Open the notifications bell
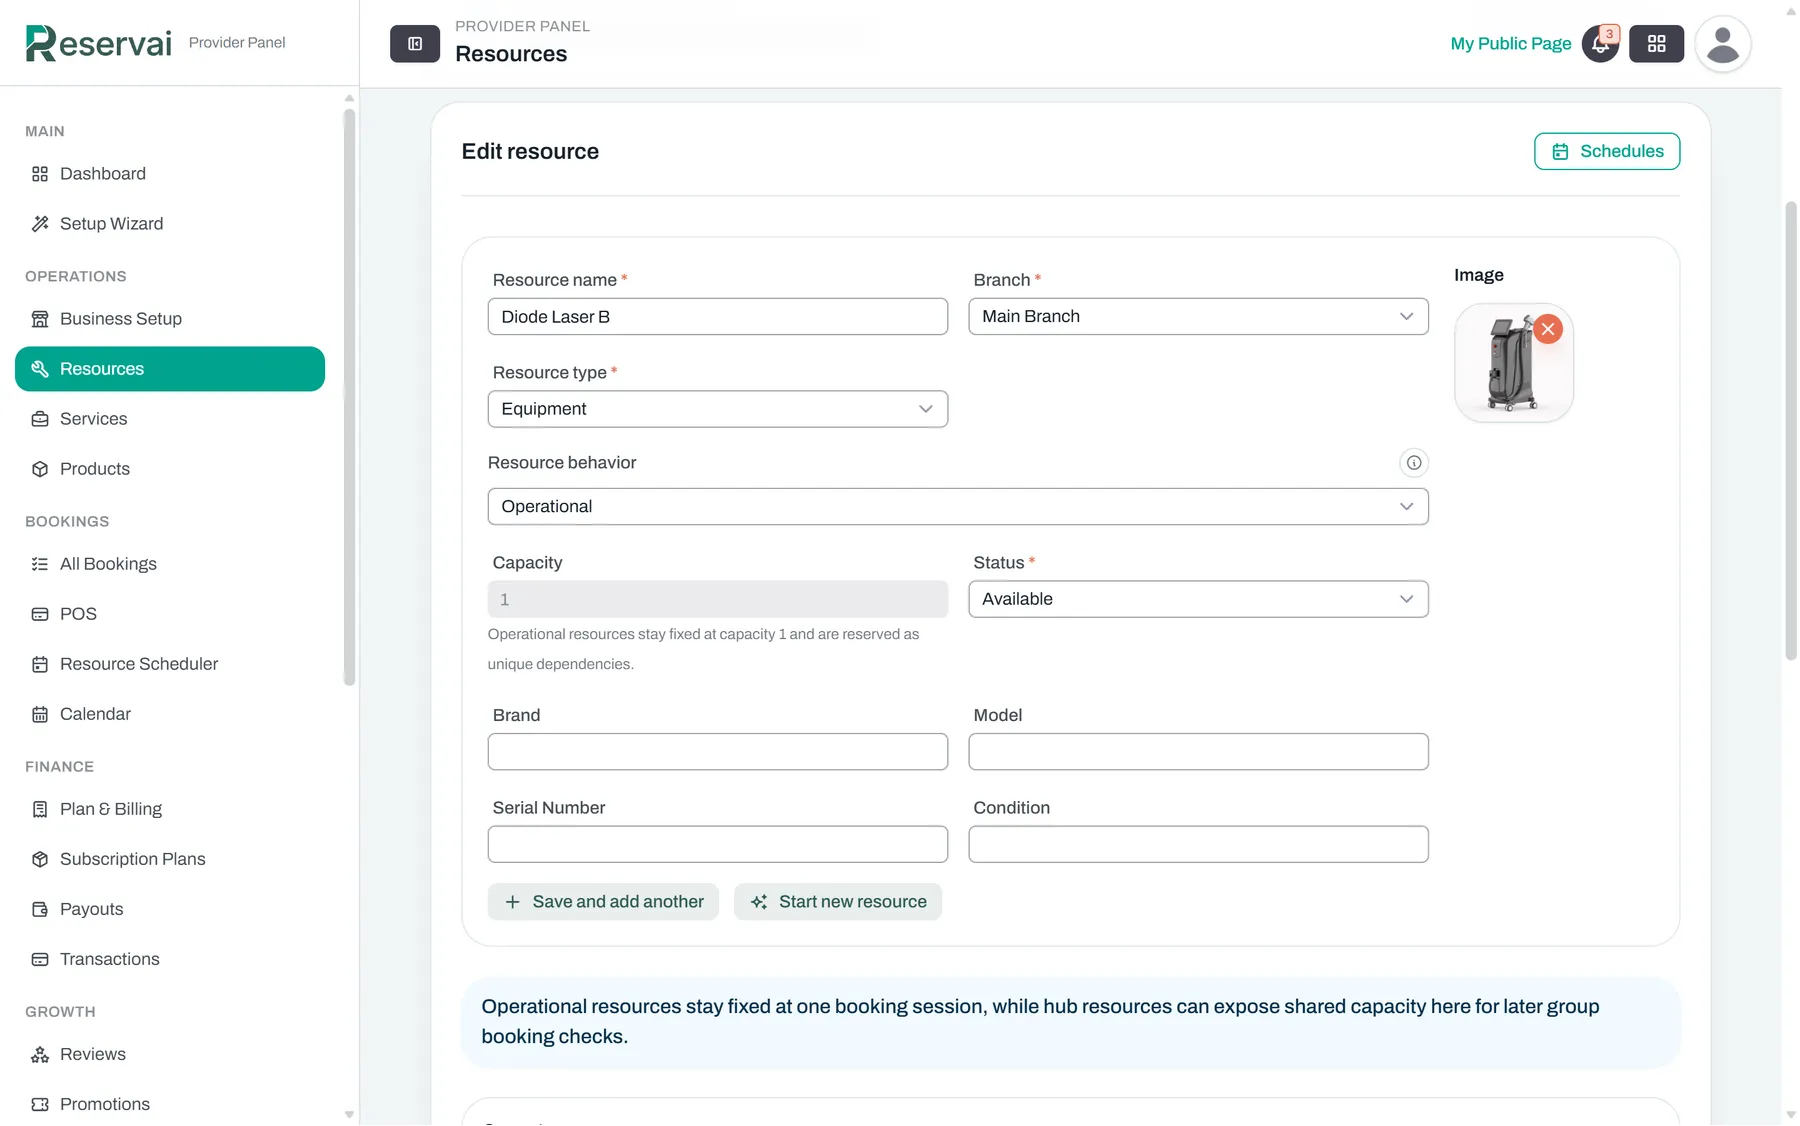1800x1126 pixels. (1600, 44)
